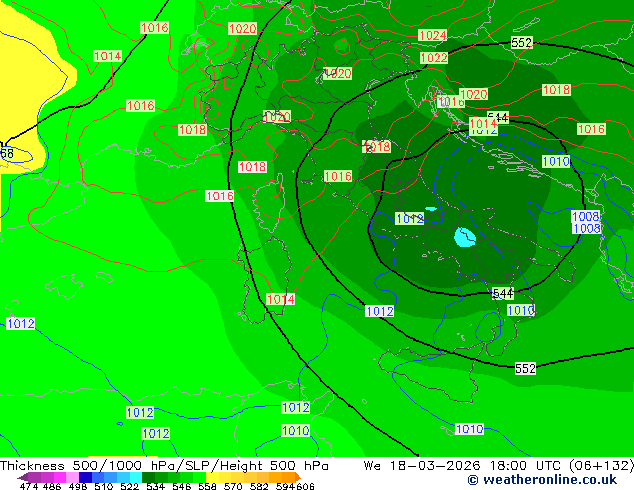Click the 1014 label over Sardinia
The width and height of the screenshot is (634, 490).
pos(281,299)
